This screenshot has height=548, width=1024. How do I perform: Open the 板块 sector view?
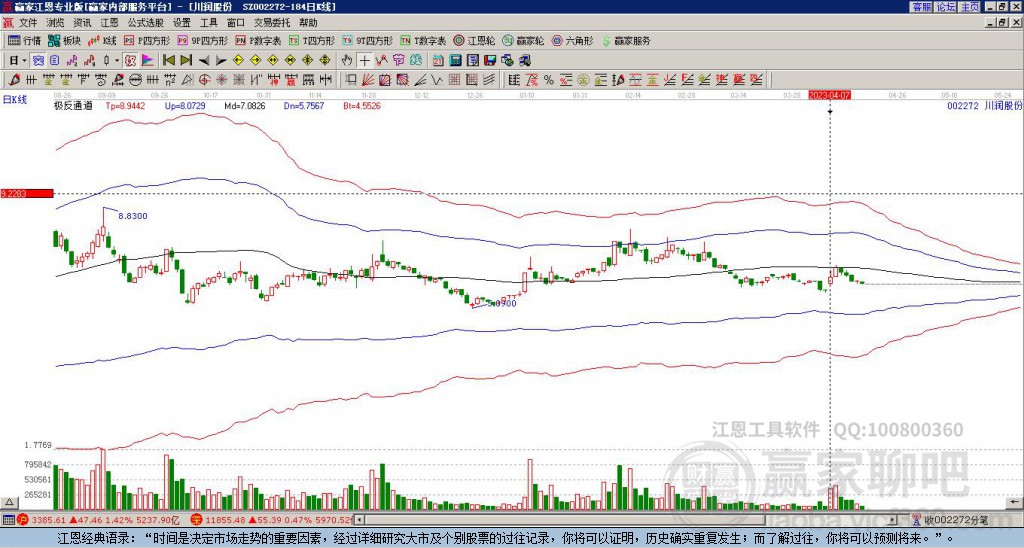pos(65,41)
